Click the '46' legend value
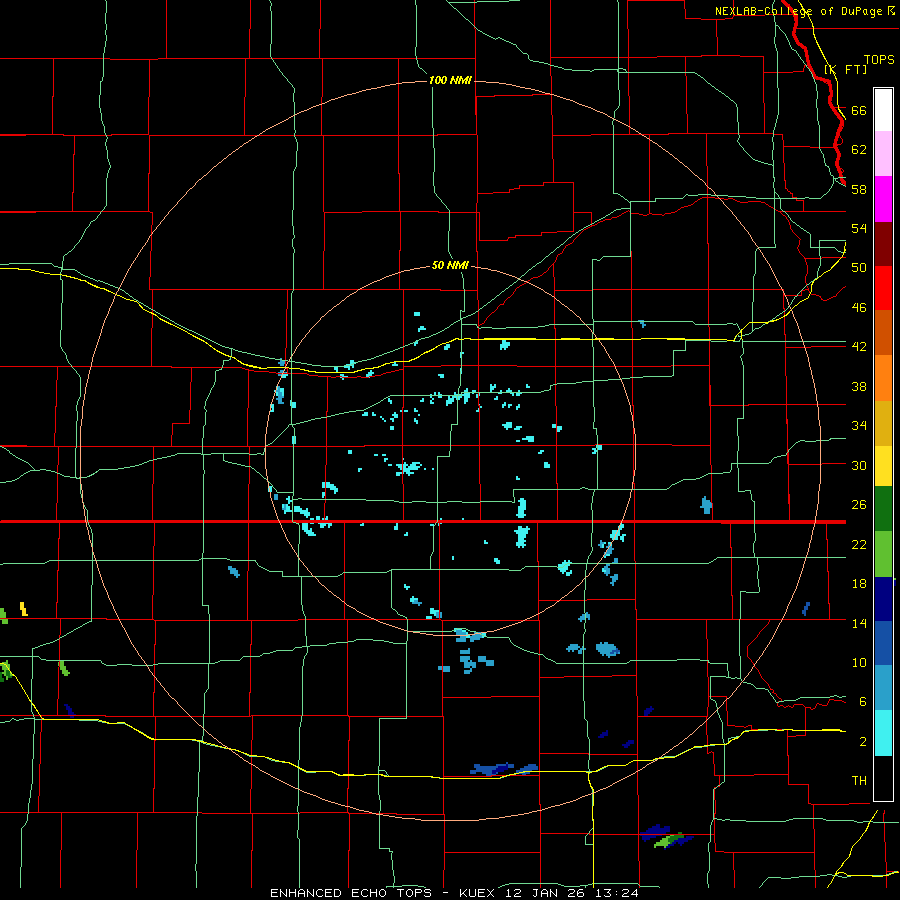Screen dimensions: 900x900 pyautogui.click(x=859, y=308)
